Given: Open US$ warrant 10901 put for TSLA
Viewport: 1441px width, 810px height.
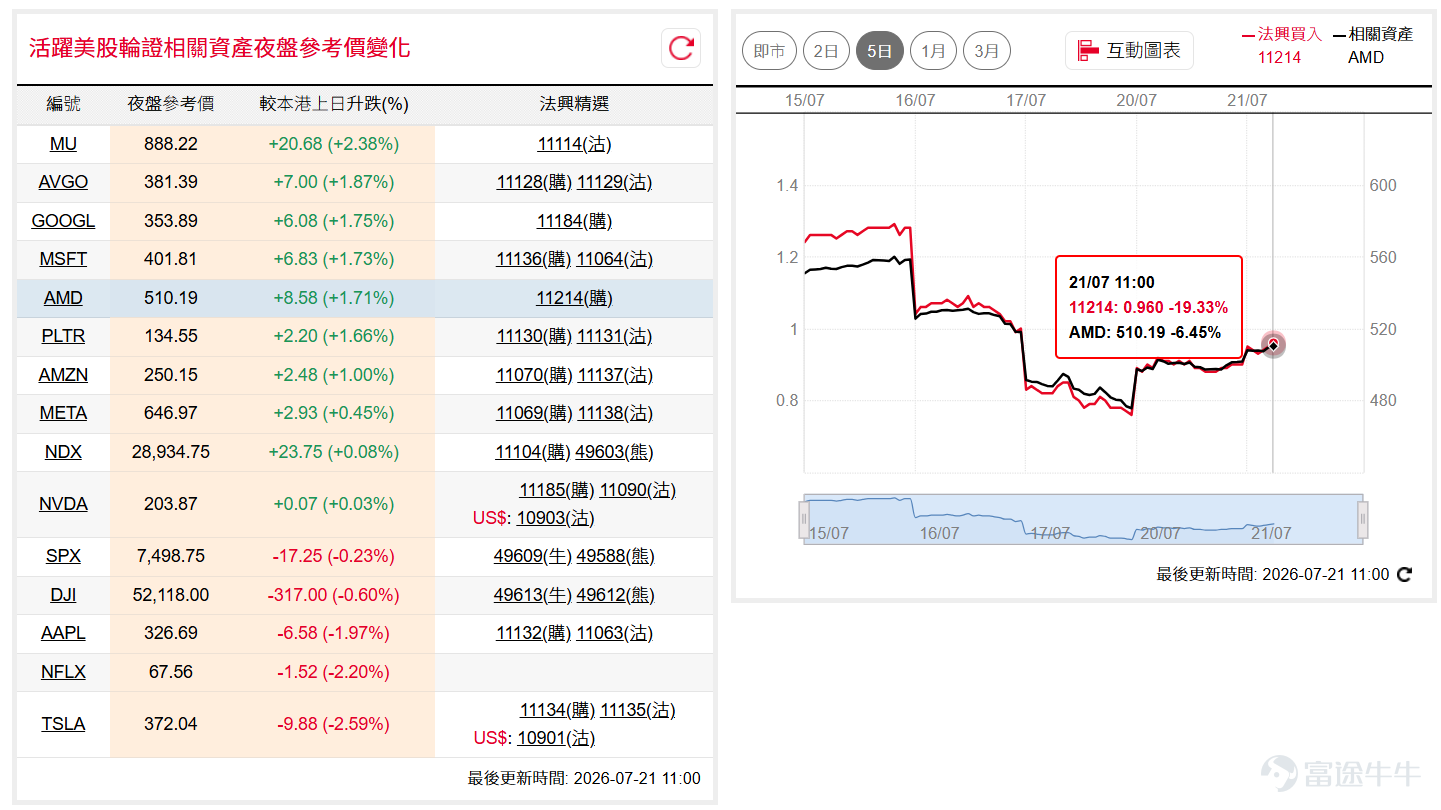Looking at the screenshot, I should tap(556, 738).
